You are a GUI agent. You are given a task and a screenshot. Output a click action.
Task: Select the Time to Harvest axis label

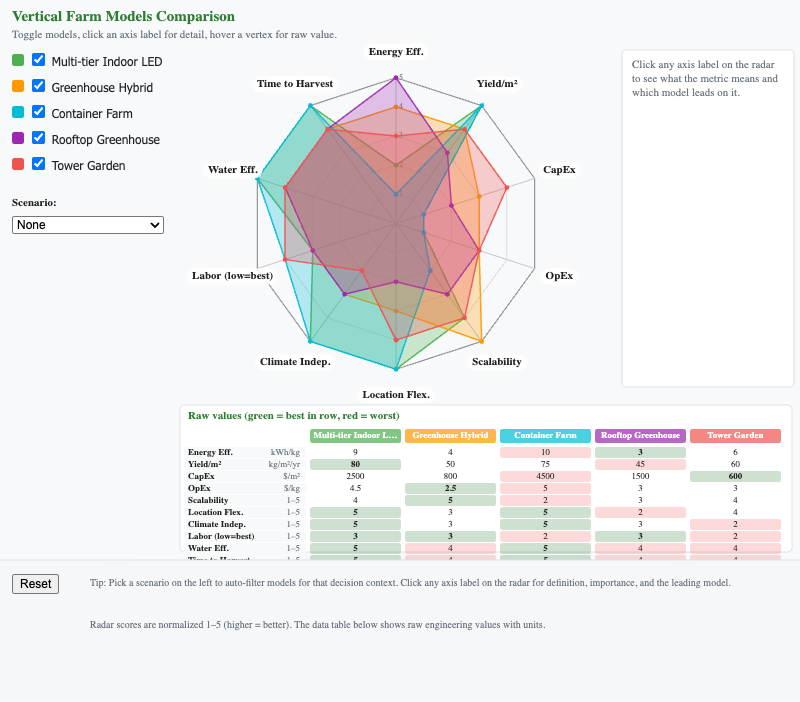(x=295, y=84)
